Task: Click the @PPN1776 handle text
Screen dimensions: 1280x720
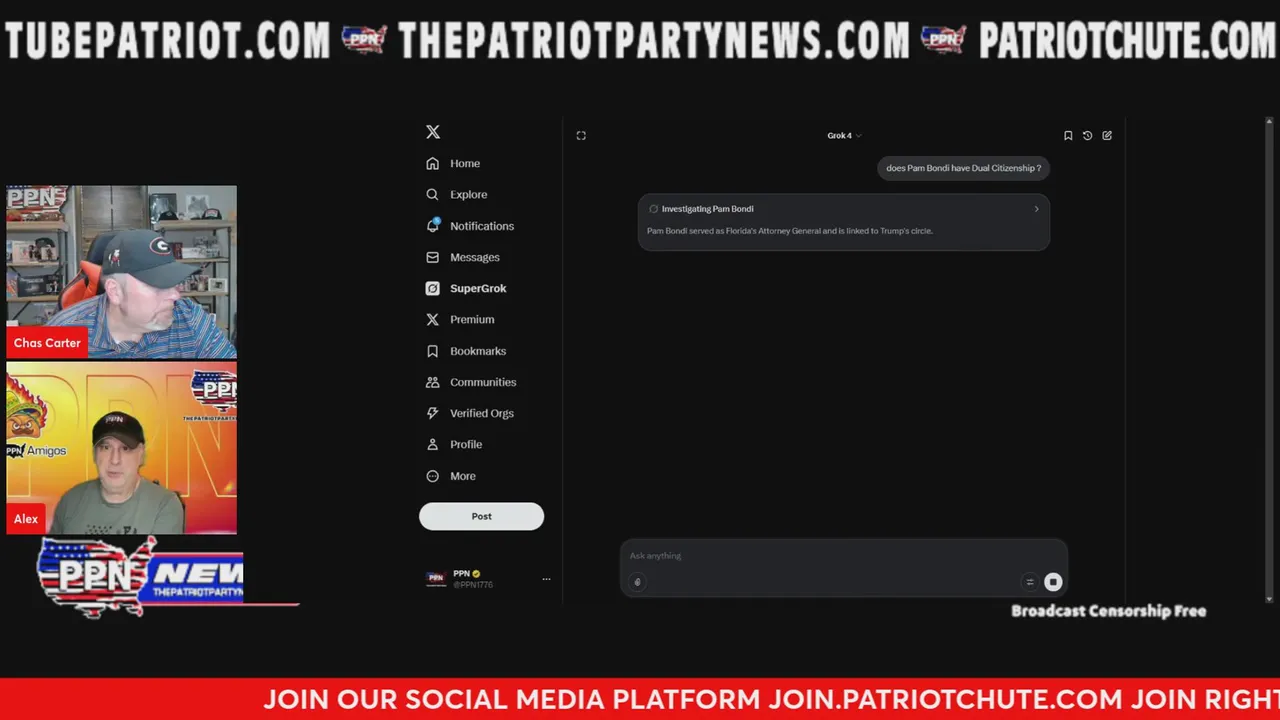Action: [473, 584]
